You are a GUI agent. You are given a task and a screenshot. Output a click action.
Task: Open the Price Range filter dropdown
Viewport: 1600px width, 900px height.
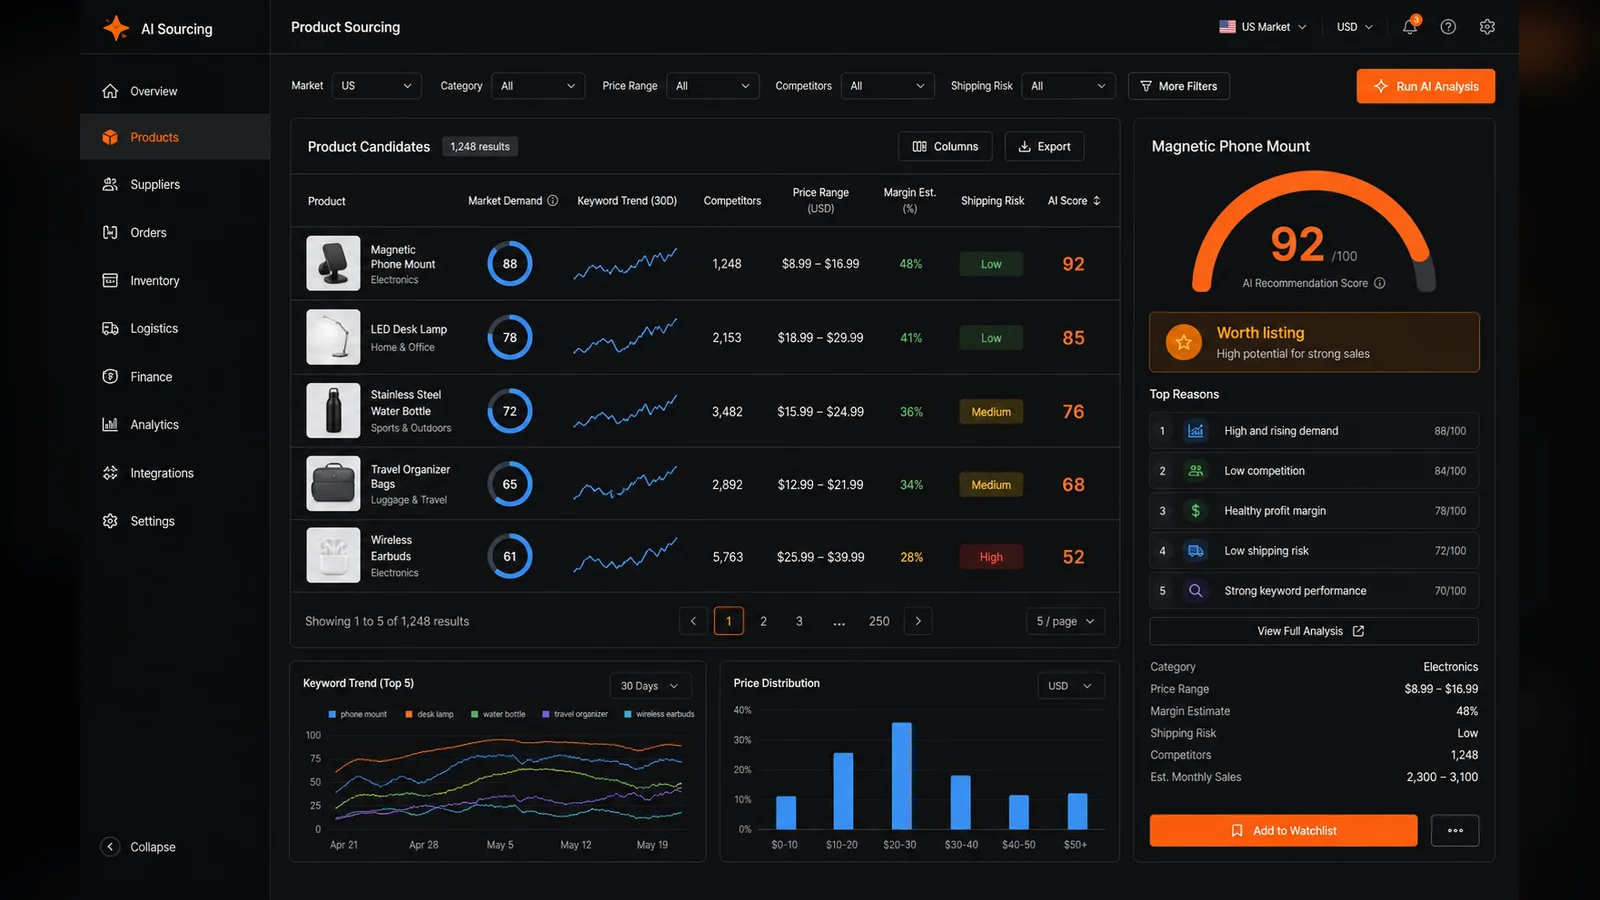pos(713,86)
